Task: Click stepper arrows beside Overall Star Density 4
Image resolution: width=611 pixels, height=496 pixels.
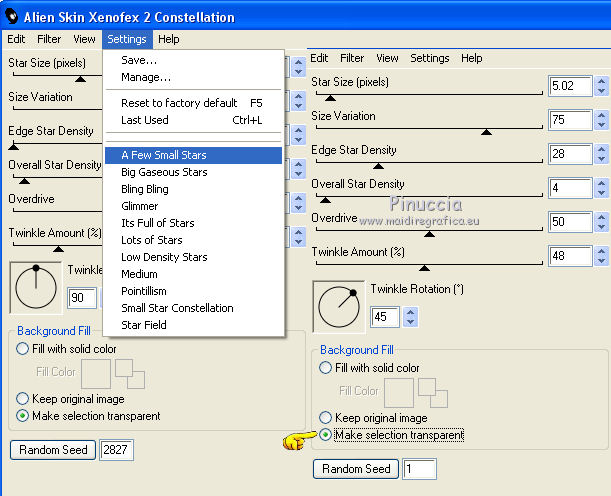Action: click(x=602, y=188)
